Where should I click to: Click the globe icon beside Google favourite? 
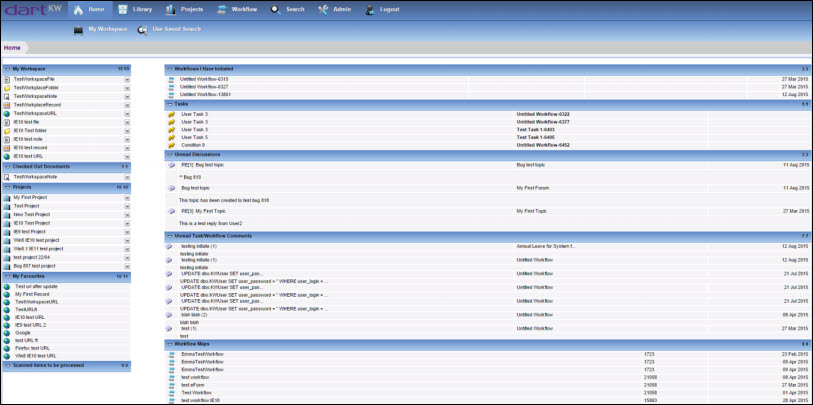pos(7,333)
